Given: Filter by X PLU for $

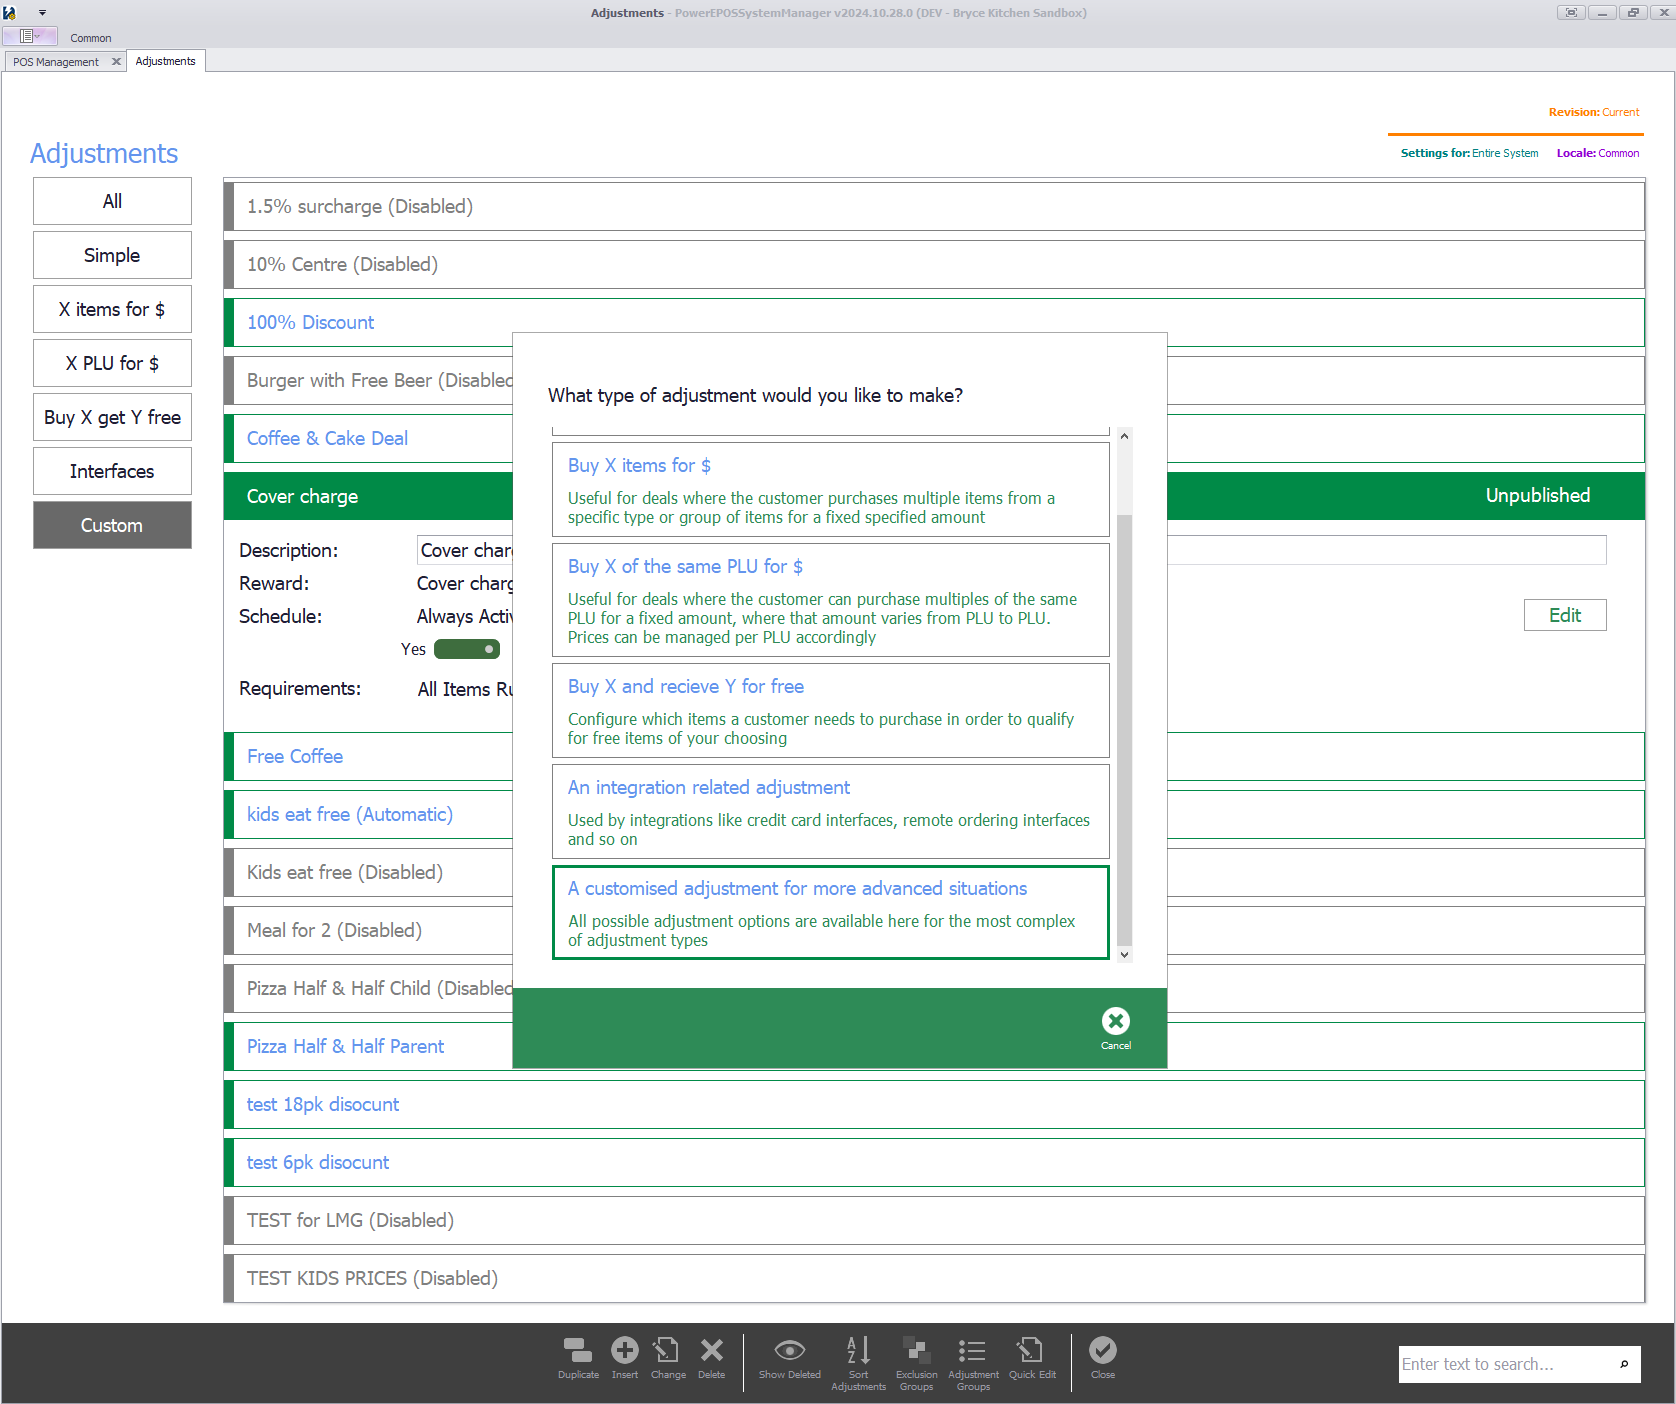Looking at the screenshot, I should coord(112,363).
